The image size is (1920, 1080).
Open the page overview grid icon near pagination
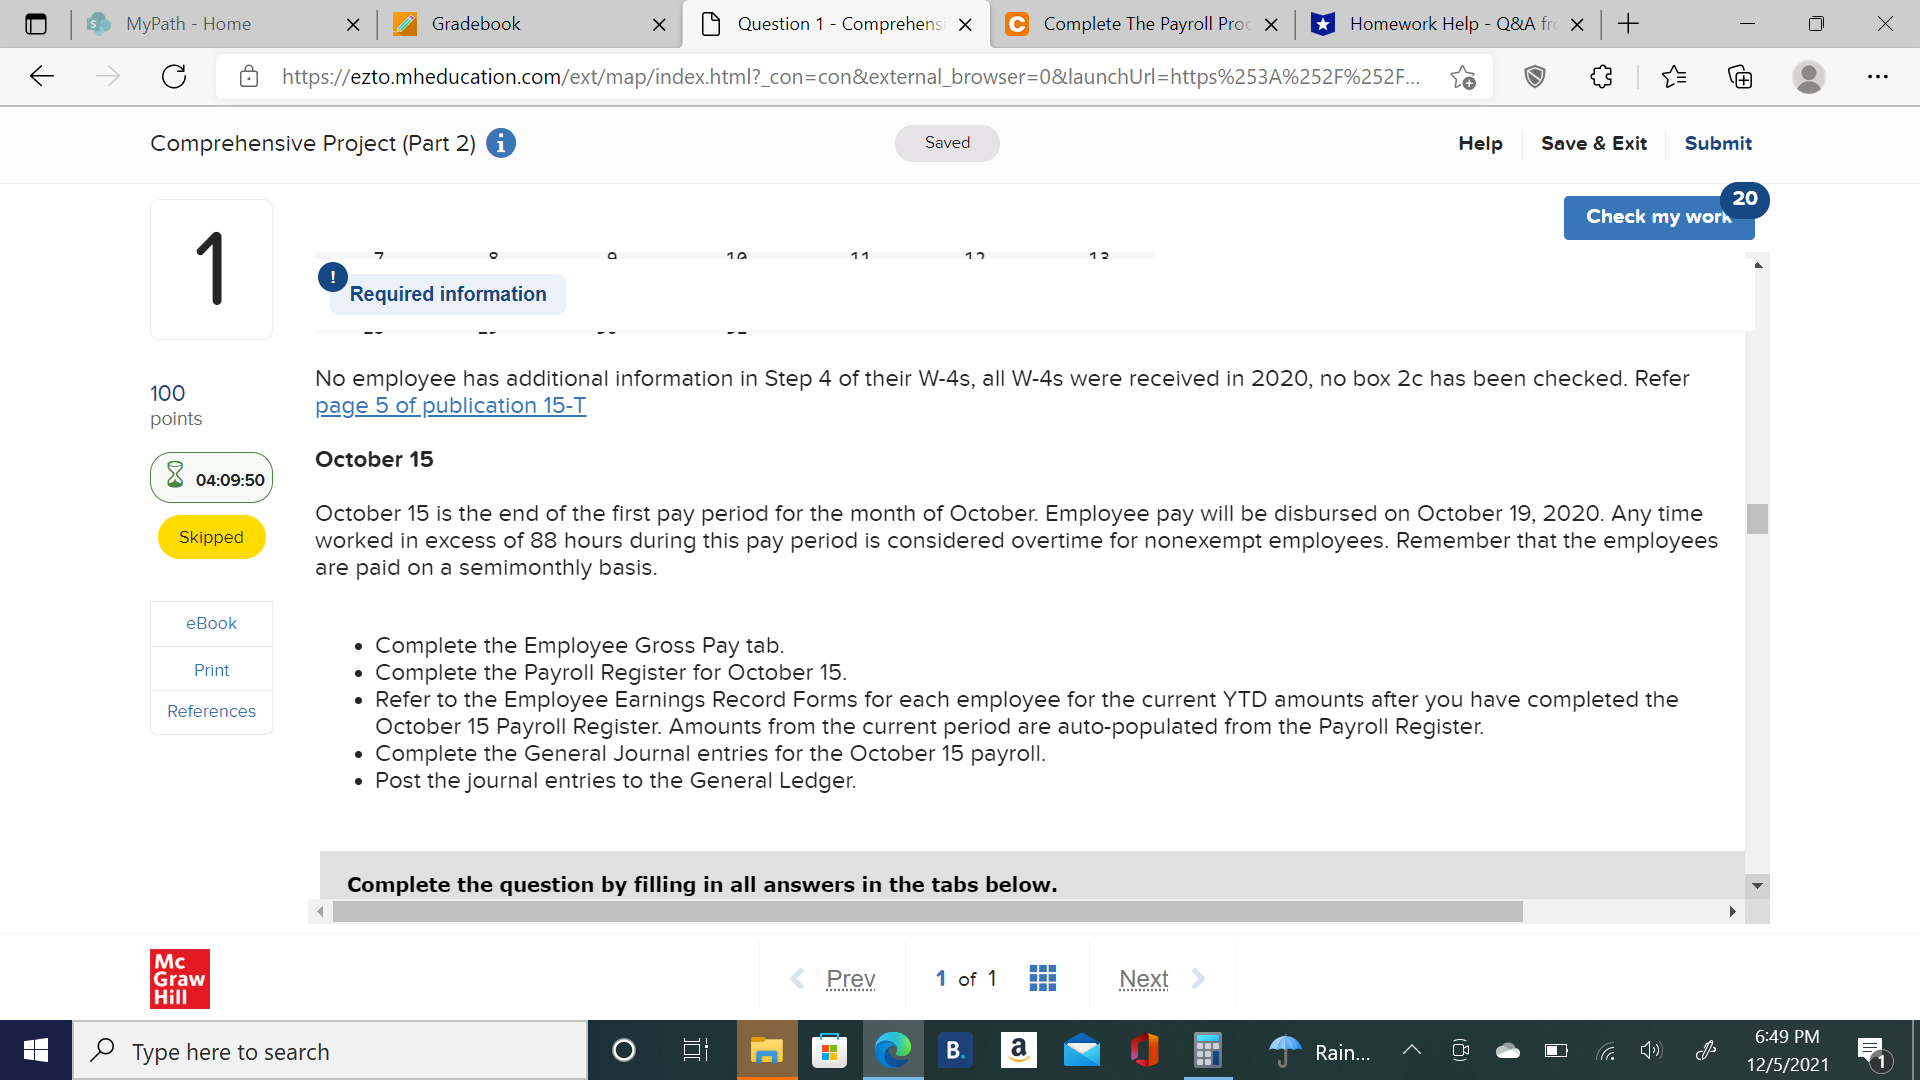click(1042, 978)
